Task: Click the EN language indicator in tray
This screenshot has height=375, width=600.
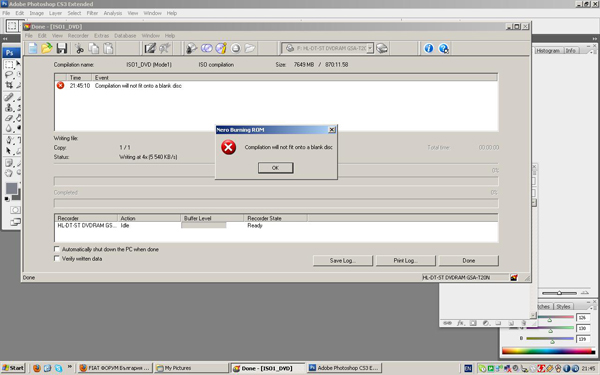Action: 468,368
